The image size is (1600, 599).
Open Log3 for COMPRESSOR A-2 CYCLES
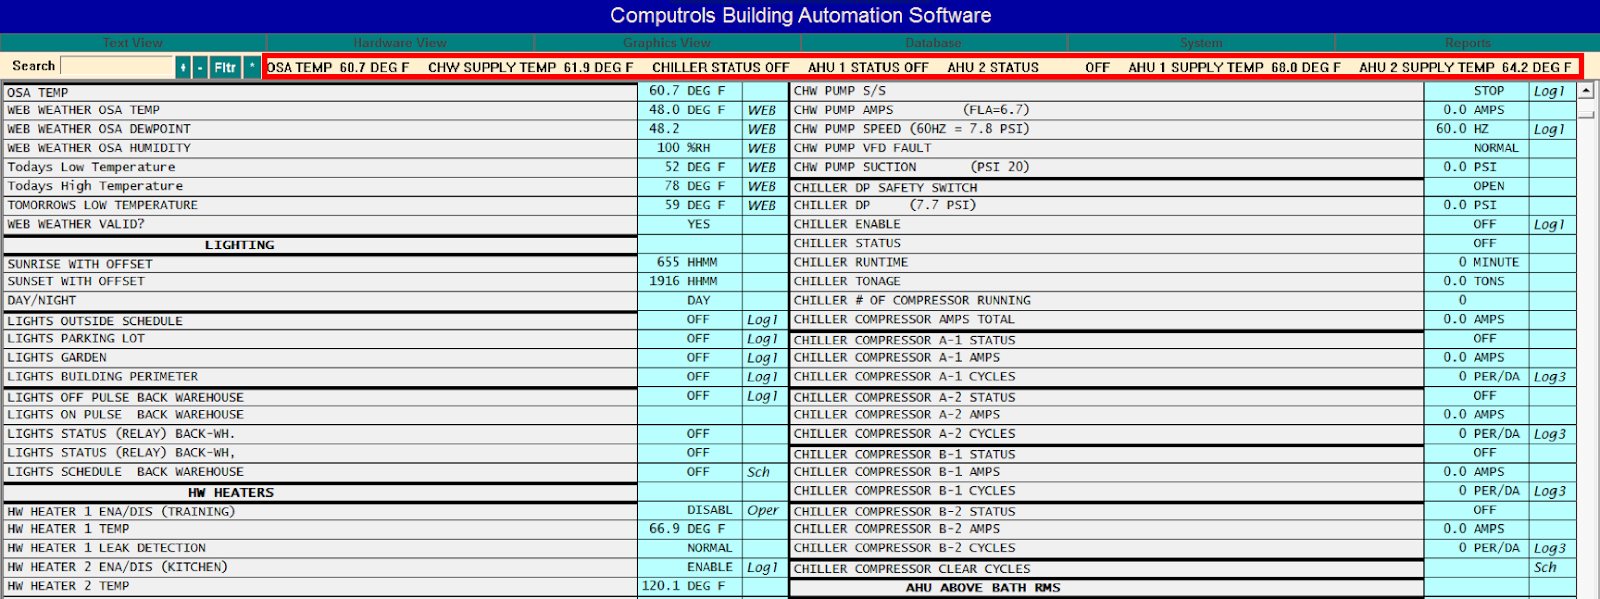tap(1550, 434)
